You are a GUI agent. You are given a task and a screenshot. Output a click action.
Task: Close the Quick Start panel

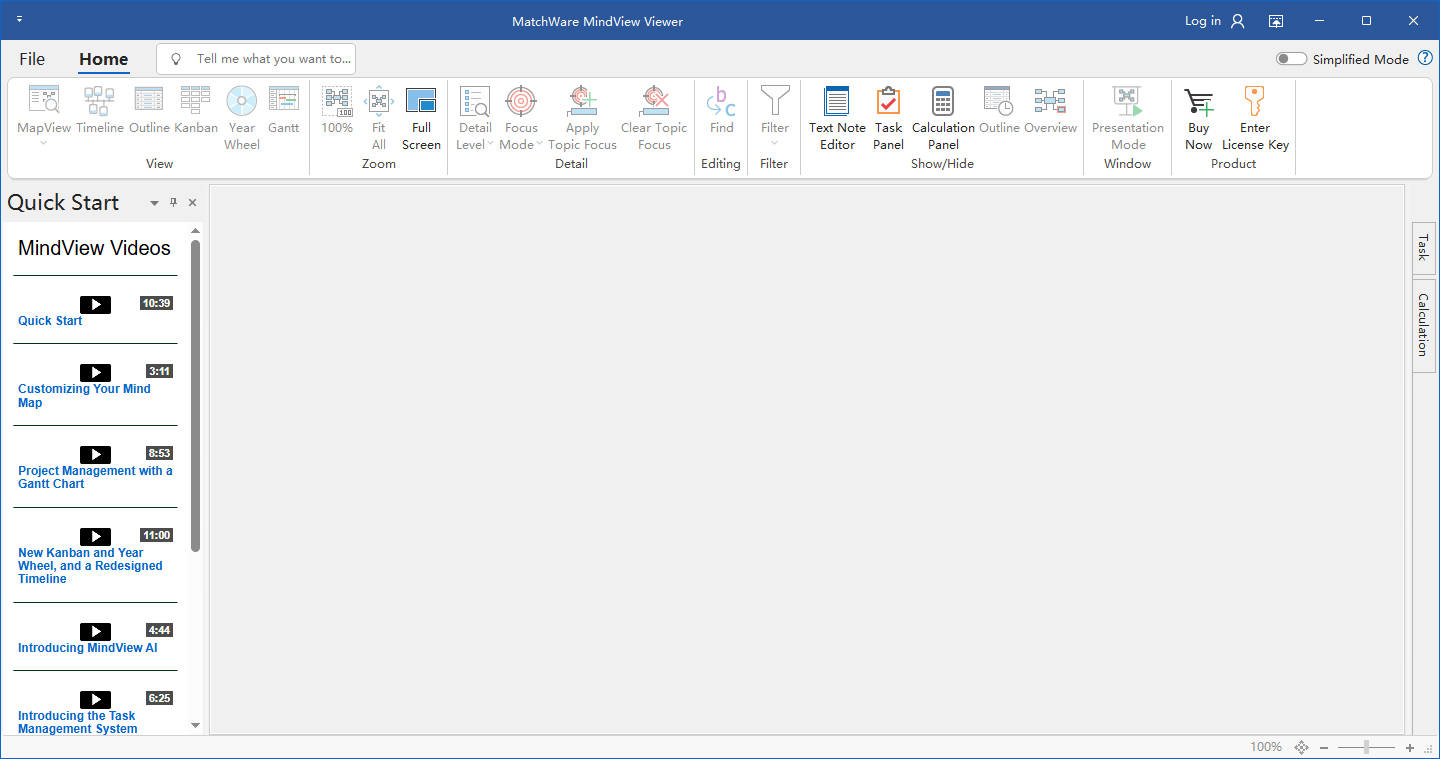coord(192,202)
